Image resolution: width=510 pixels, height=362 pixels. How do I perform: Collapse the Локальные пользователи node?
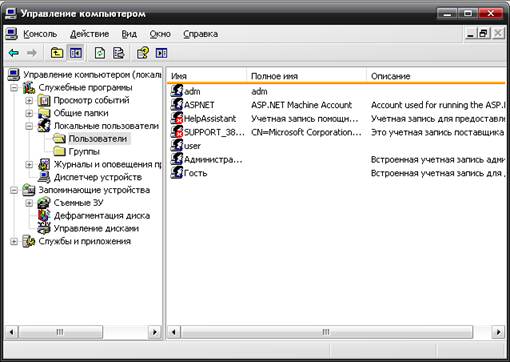tap(29, 126)
